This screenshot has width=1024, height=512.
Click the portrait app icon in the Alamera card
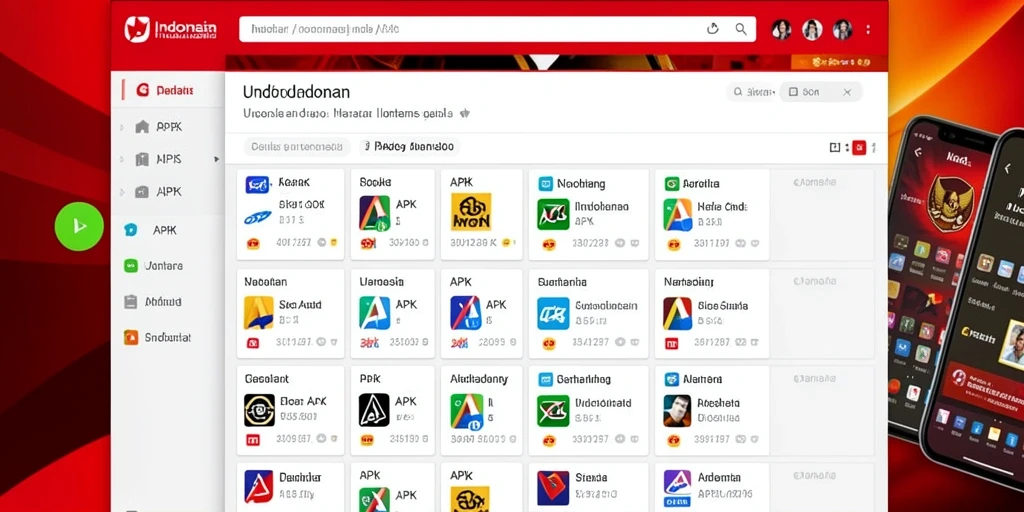tap(677, 411)
